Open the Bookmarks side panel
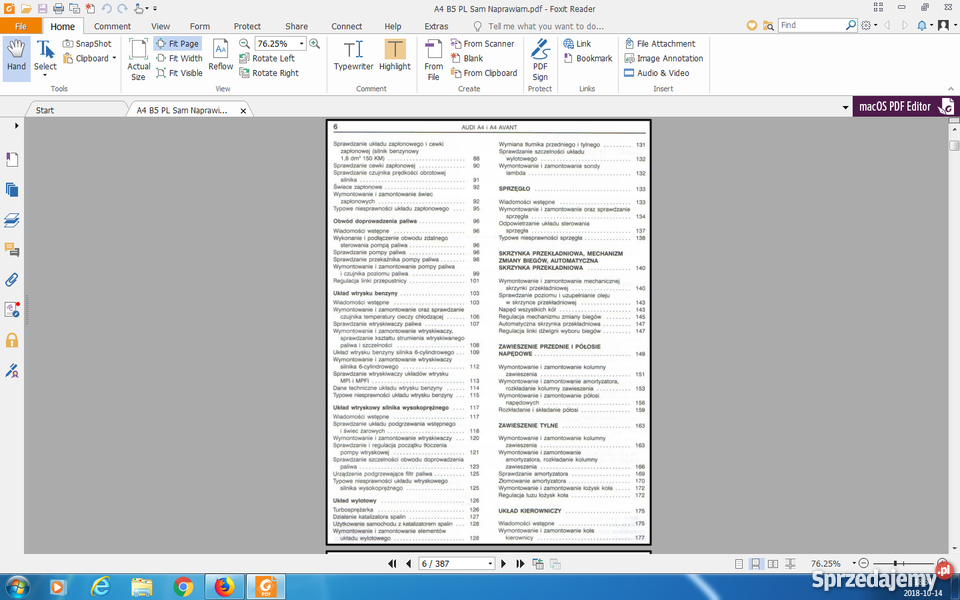 [12, 159]
